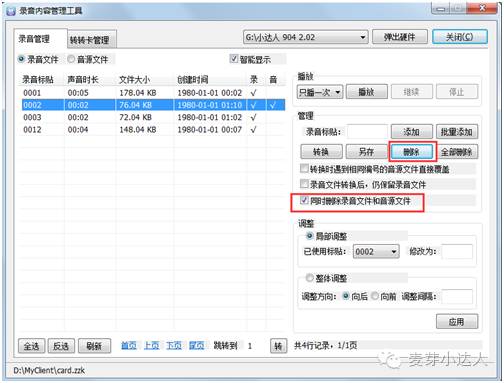The width and height of the screenshot is (504, 383).
Task: Focus the 录音标贴 input field
Action: (x=367, y=132)
